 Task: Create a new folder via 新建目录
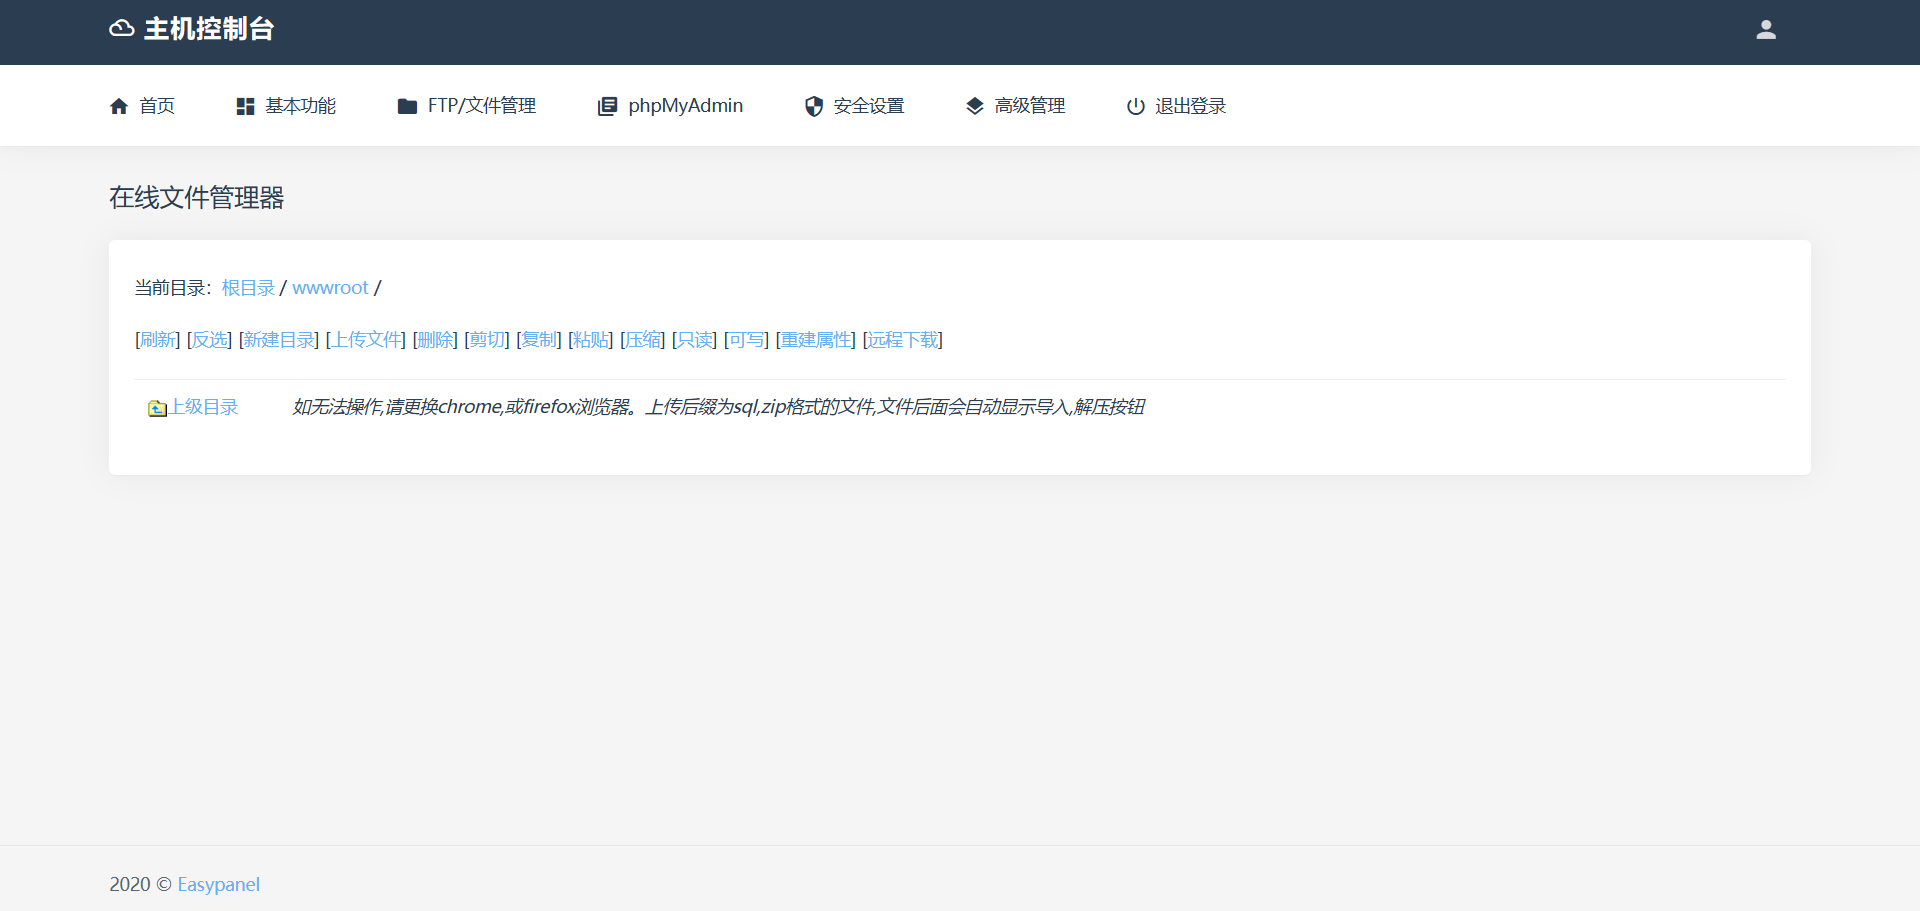279,340
